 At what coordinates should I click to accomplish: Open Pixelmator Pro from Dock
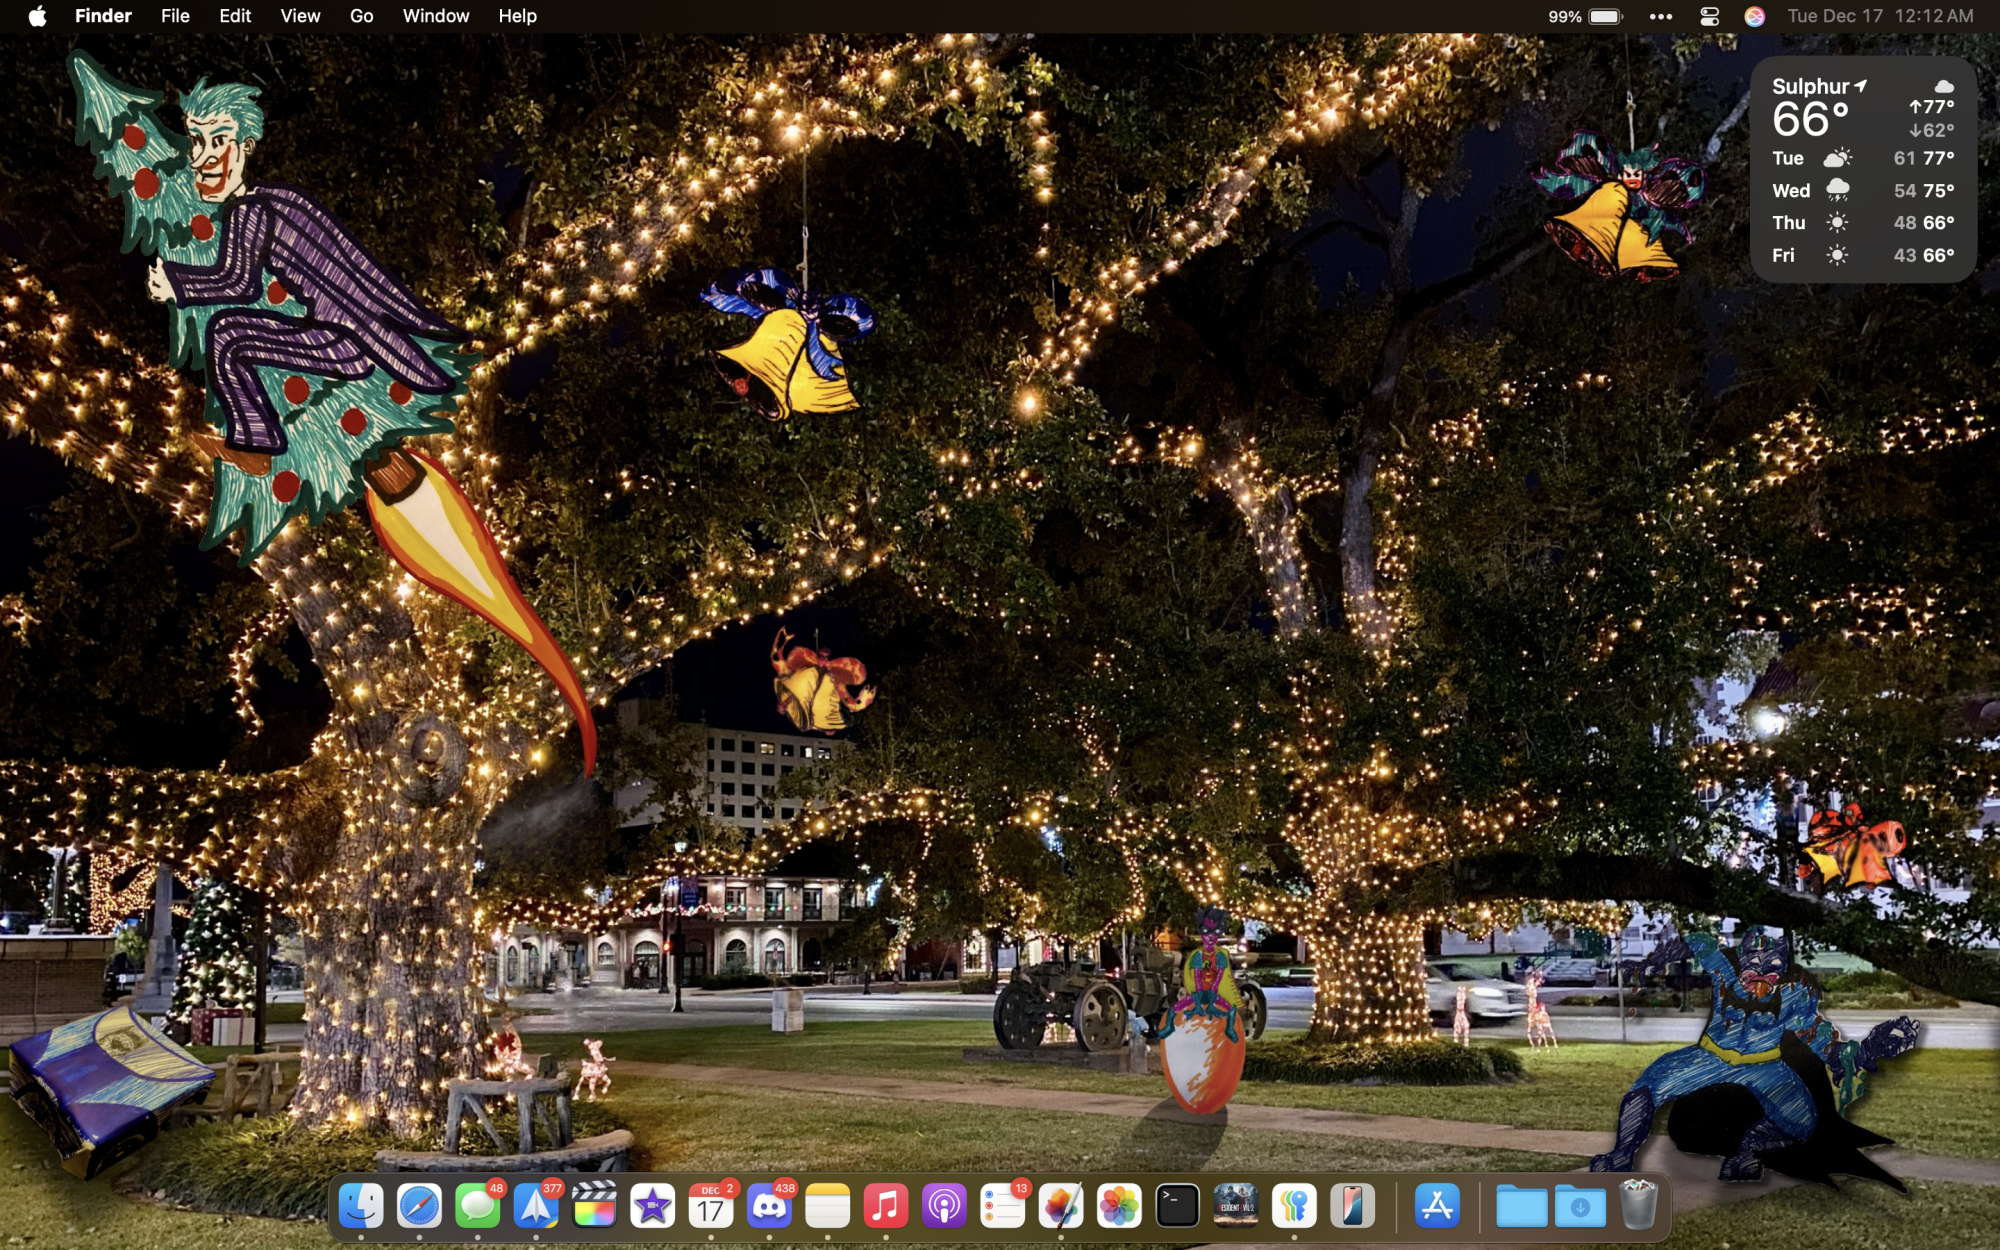coord(1061,1206)
